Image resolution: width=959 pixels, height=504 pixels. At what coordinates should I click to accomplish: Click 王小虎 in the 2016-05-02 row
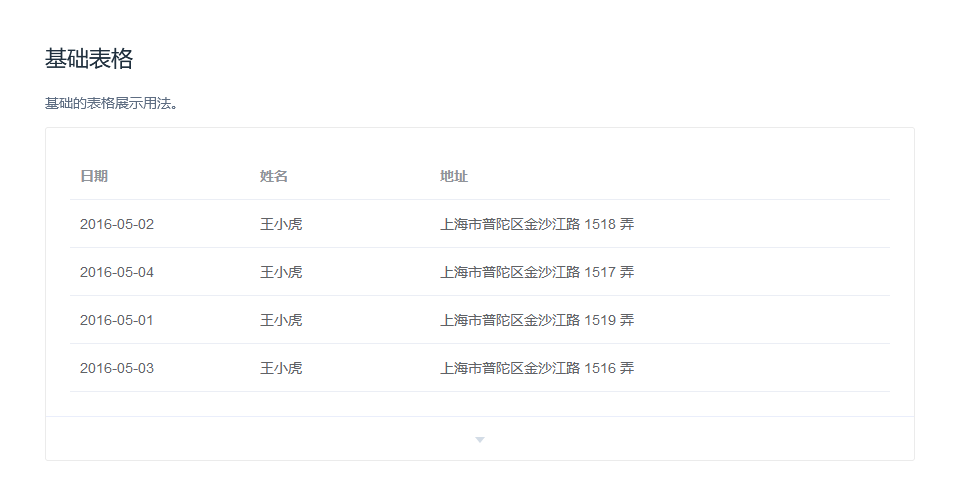(x=281, y=224)
